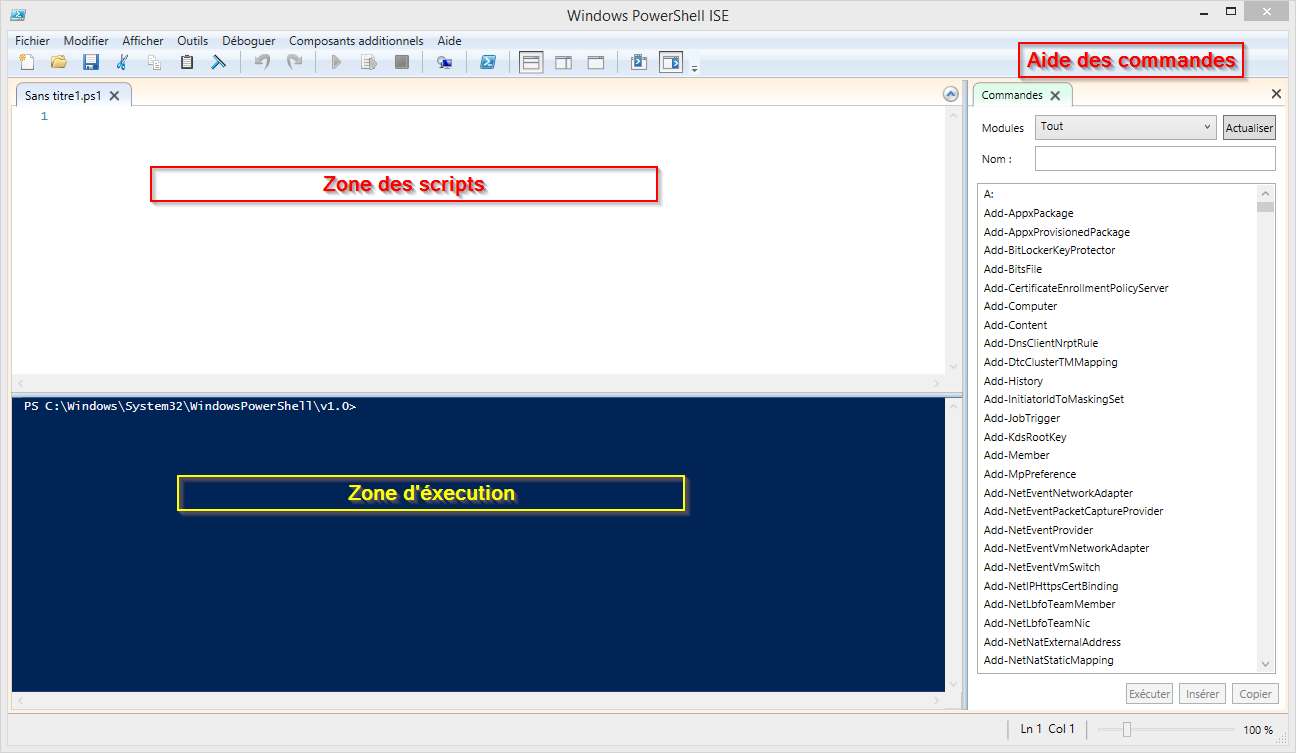The height and width of the screenshot is (753, 1296).
Task: Click into the Nom text field
Action: 1155,159
